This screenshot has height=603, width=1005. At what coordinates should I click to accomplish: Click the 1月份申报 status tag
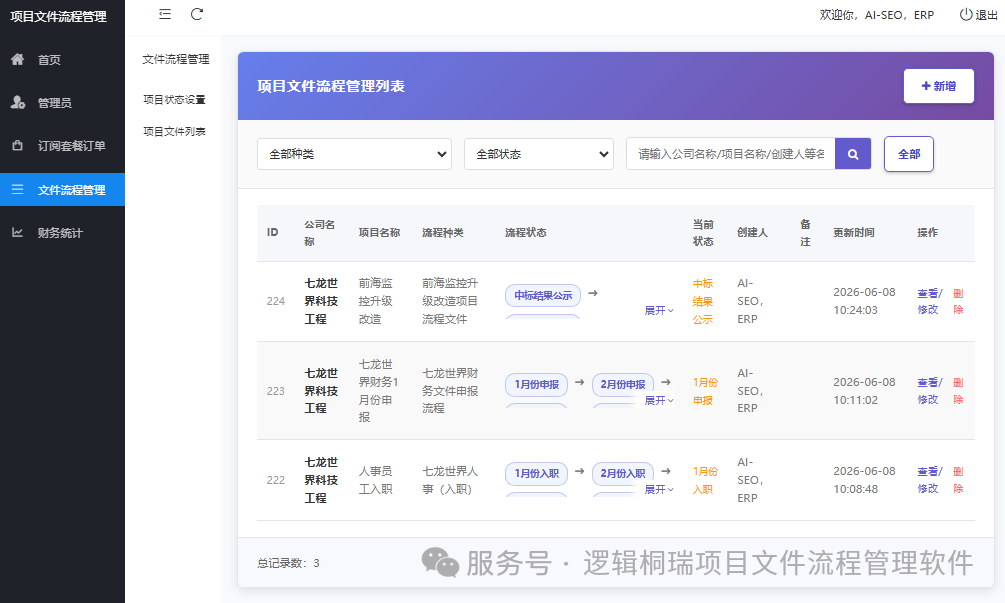536,384
